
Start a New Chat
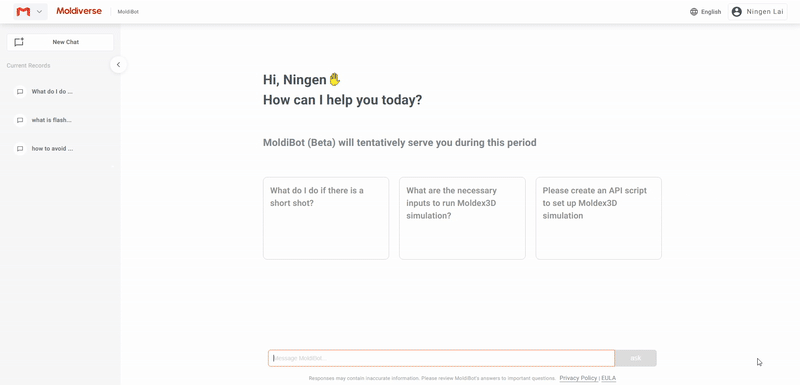click(60, 42)
